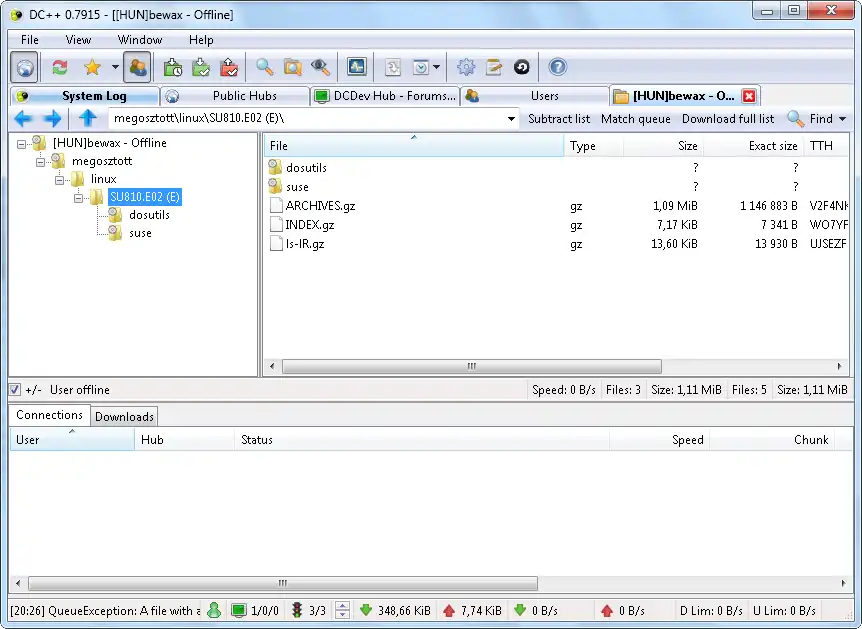Open Network Statistics toolbar icon
The height and width of the screenshot is (629, 862).
[357, 67]
